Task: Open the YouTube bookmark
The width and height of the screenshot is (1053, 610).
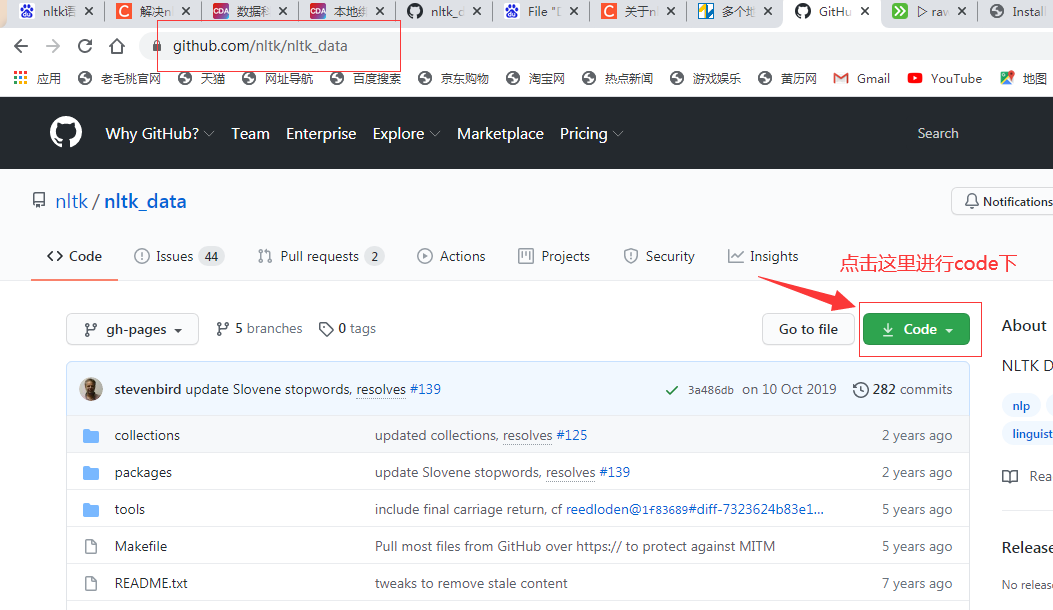Action: point(944,79)
